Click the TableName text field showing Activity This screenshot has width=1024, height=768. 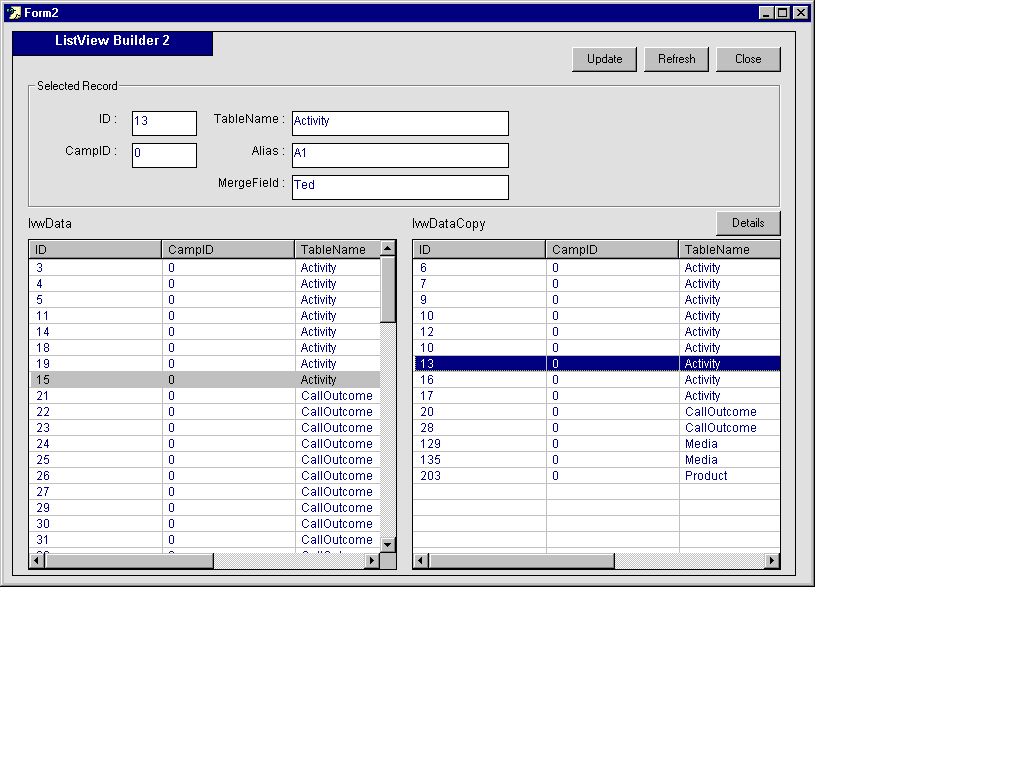point(400,123)
